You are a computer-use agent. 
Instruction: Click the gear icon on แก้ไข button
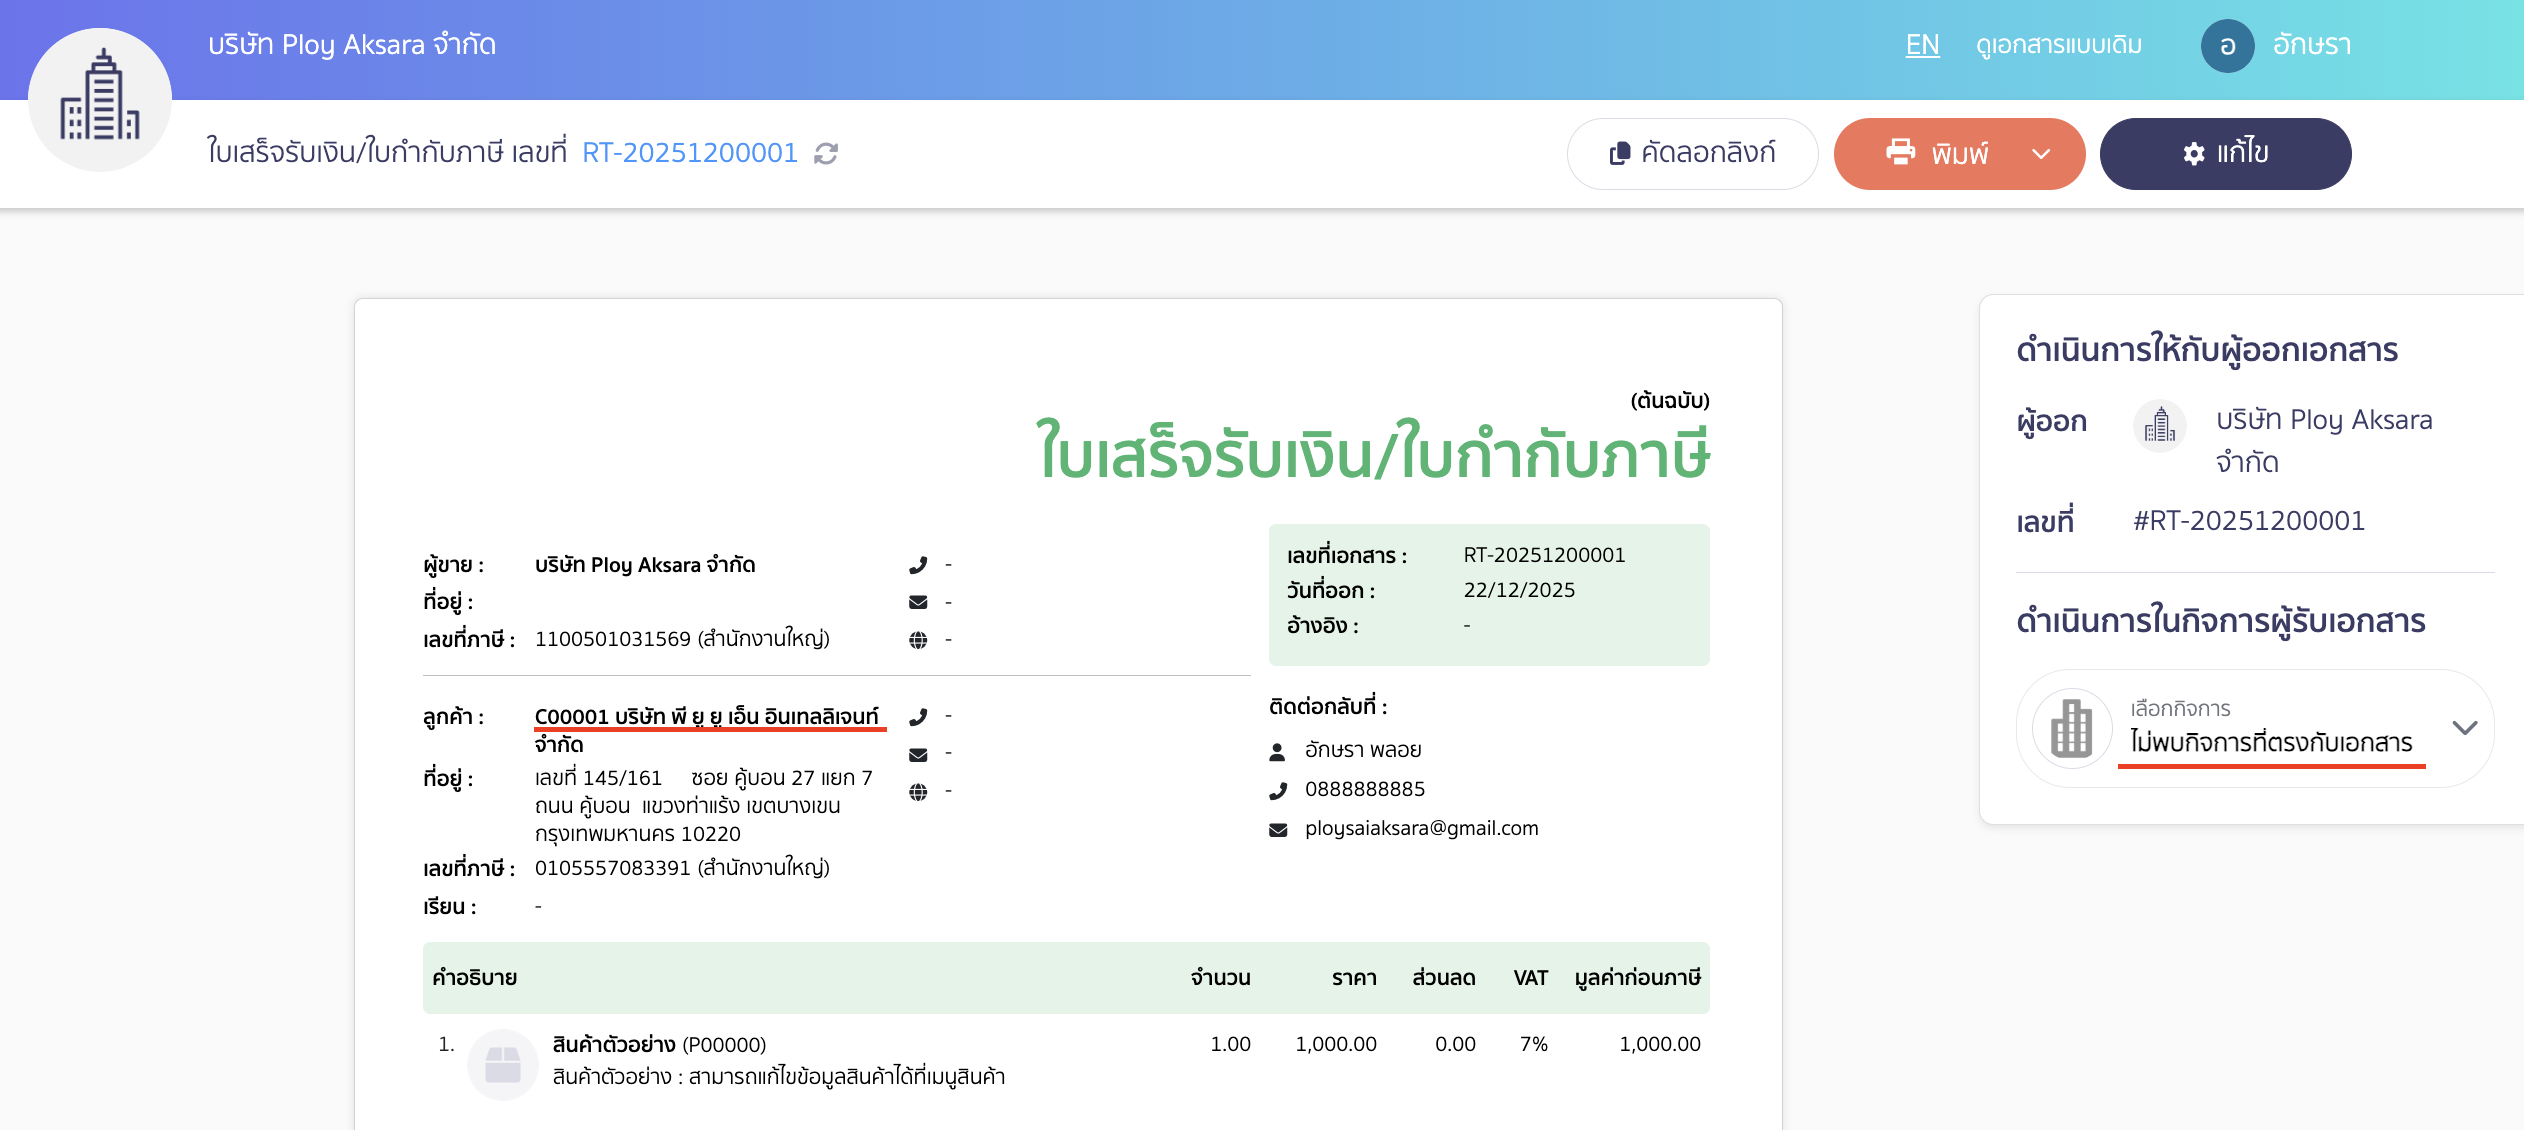point(2194,153)
